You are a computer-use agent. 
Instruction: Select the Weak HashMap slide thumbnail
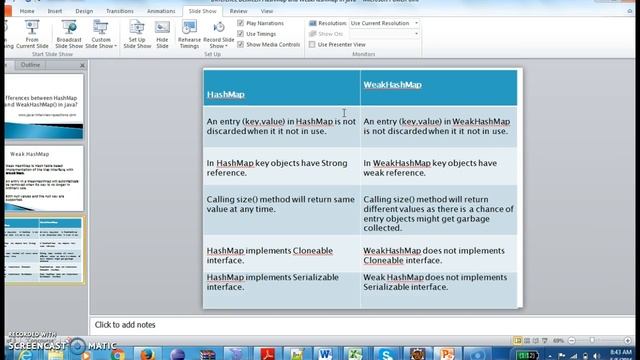[x=44, y=179]
